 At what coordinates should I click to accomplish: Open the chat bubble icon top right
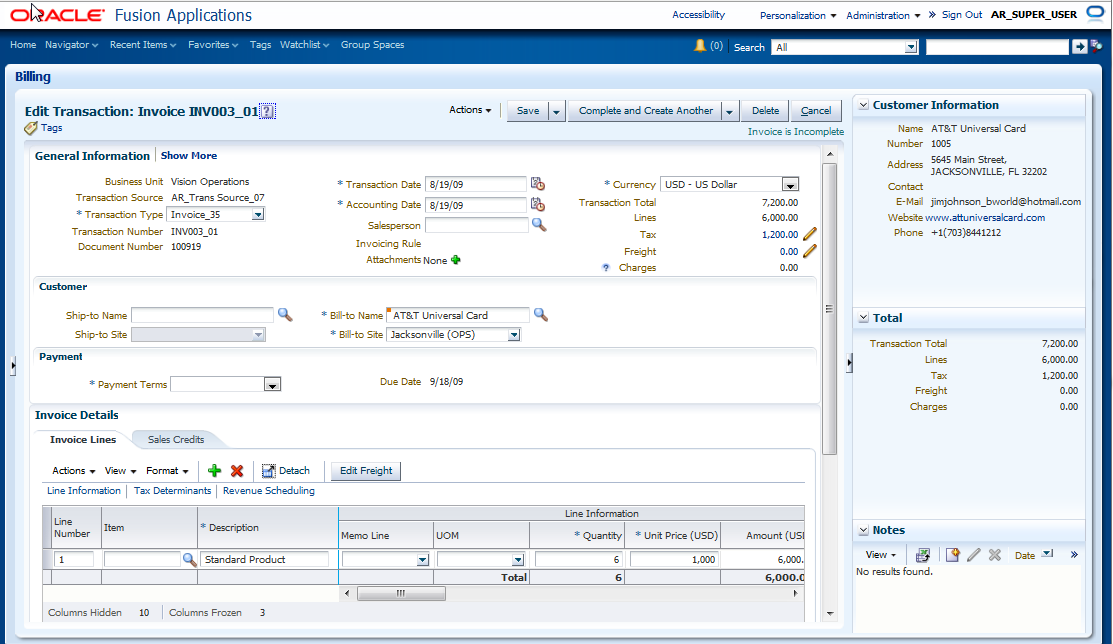pos(1095,14)
